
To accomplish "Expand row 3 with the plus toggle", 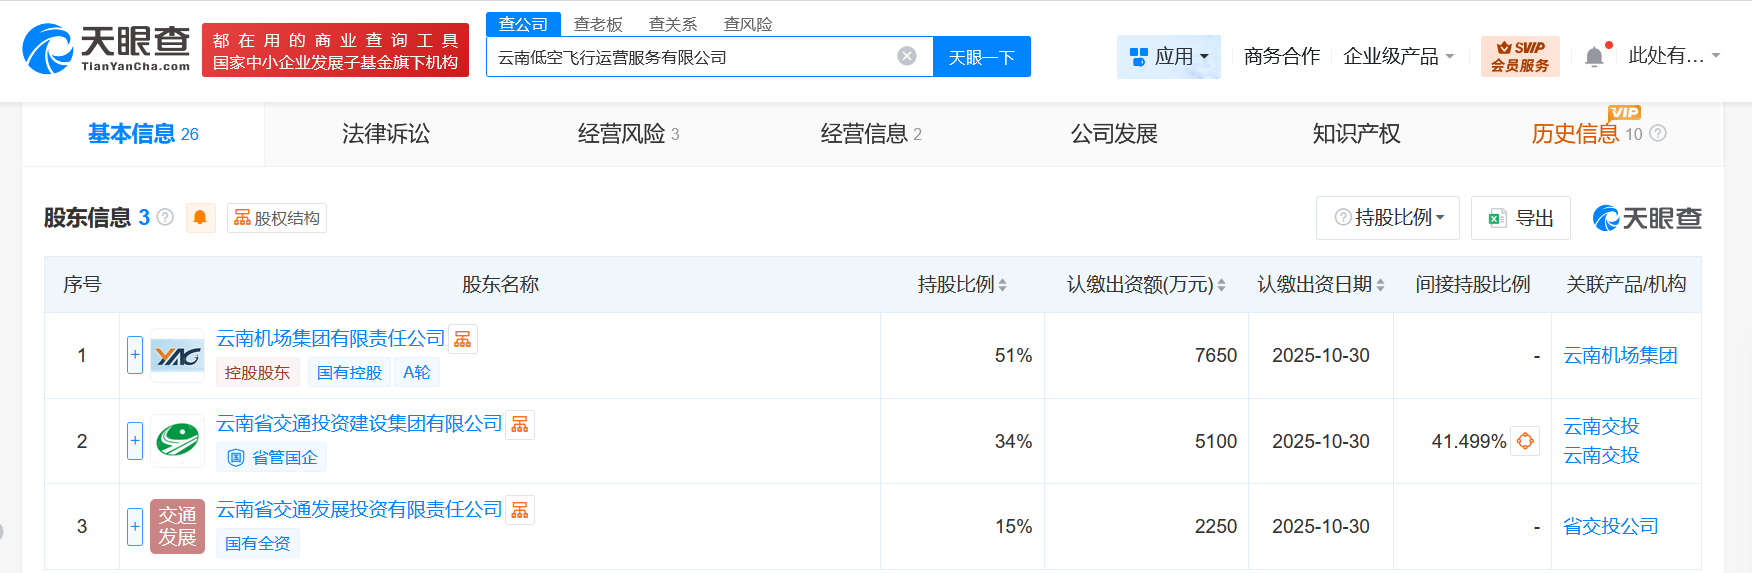I will coord(135,526).
